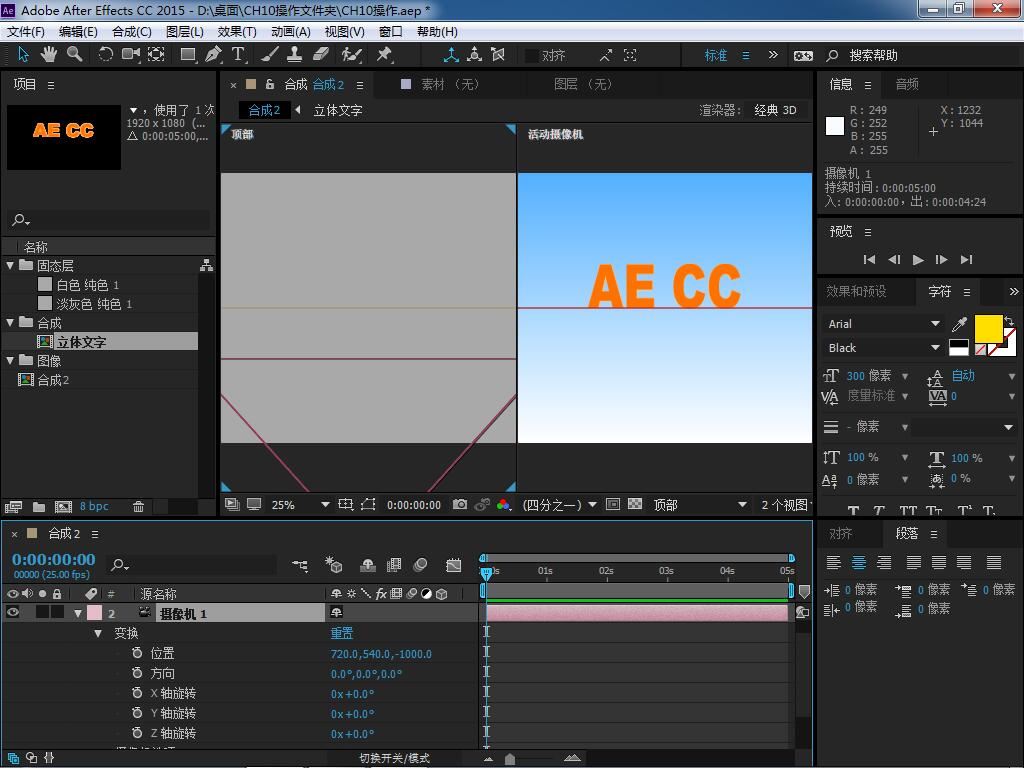Screen dimensions: 1024x768
Task: Hide the 摄像机 1 layer eye toggle
Action: point(12,613)
